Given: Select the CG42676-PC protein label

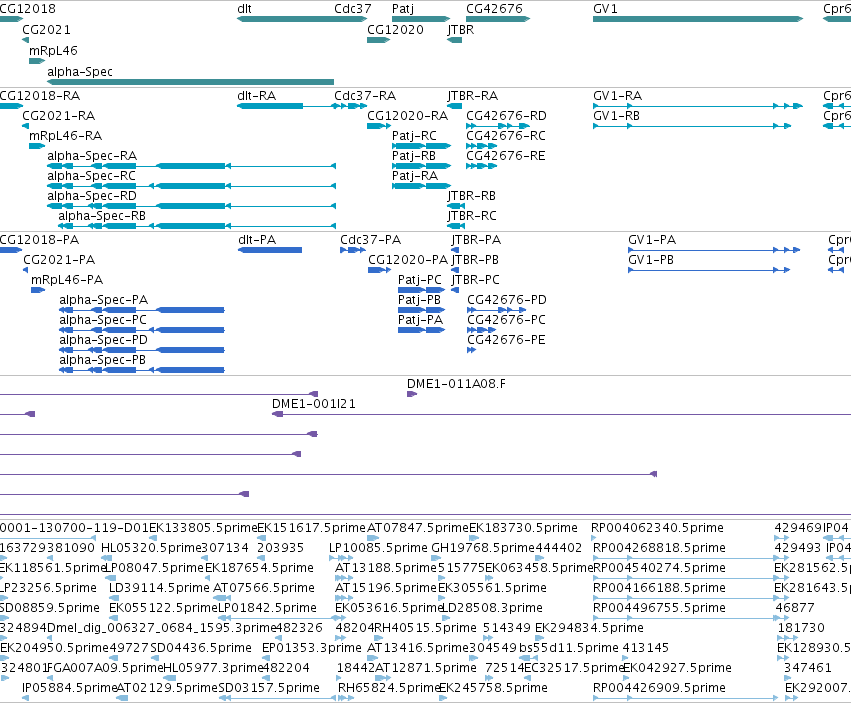Looking at the screenshot, I should [x=506, y=320].
